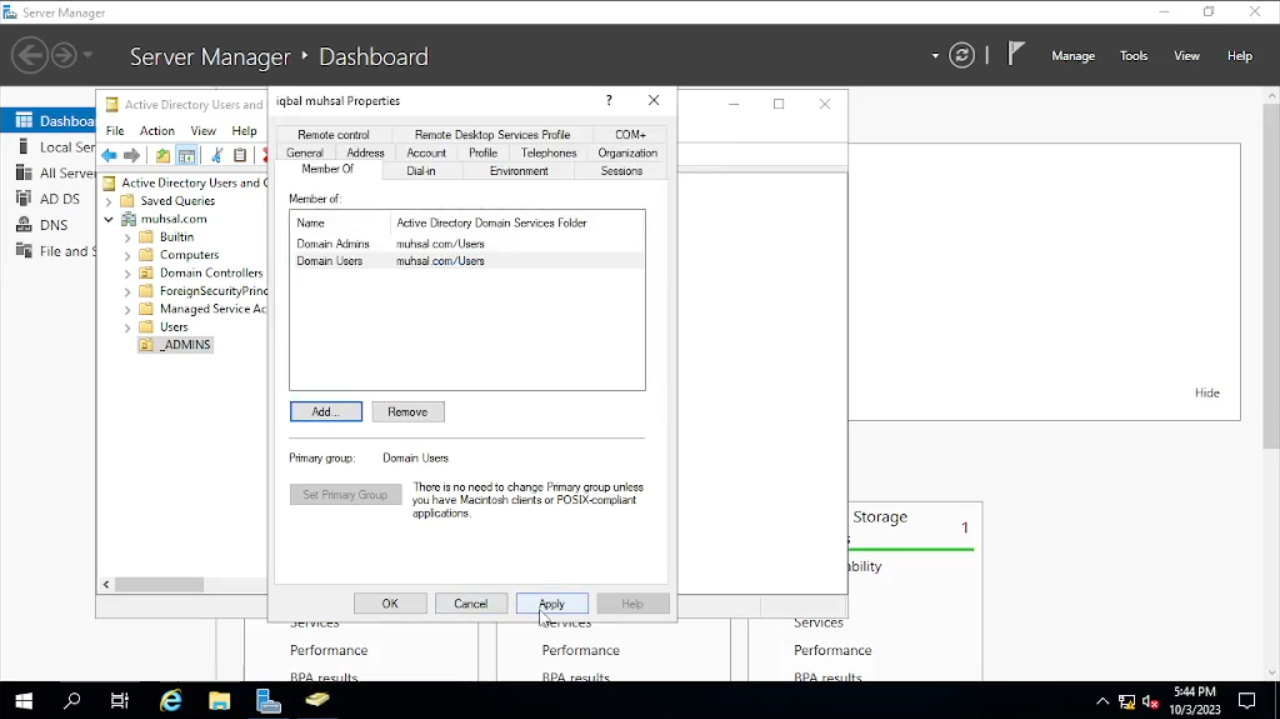
Task: Click the up one level folder icon
Action: pyautogui.click(x=162, y=156)
